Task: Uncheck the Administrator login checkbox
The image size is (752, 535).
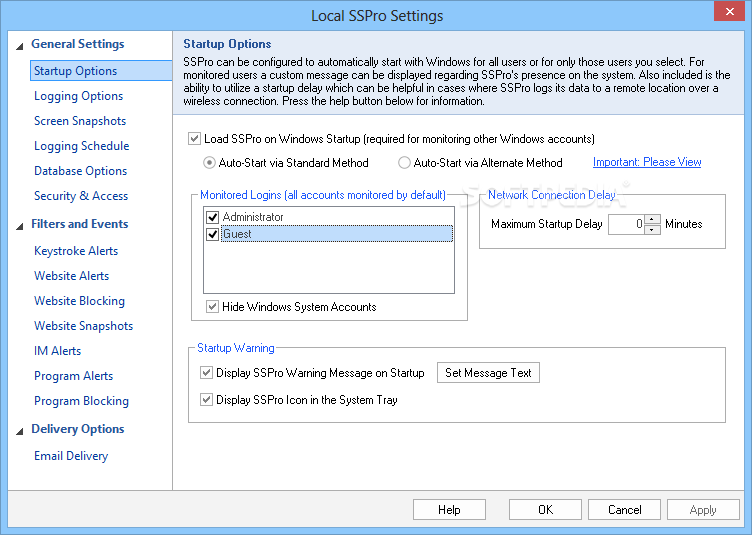Action: coord(212,217)
